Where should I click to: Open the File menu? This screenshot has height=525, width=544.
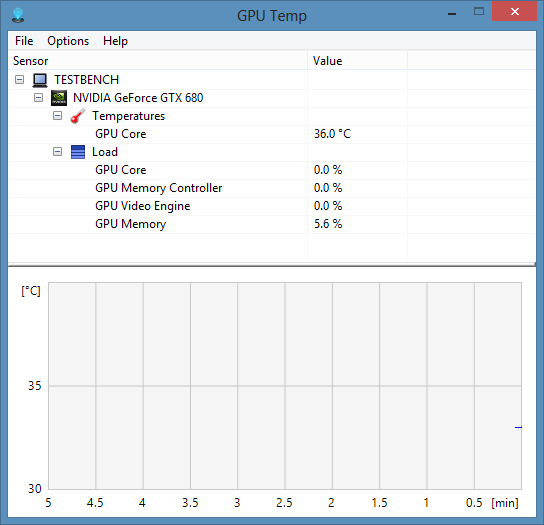point(24,41)
